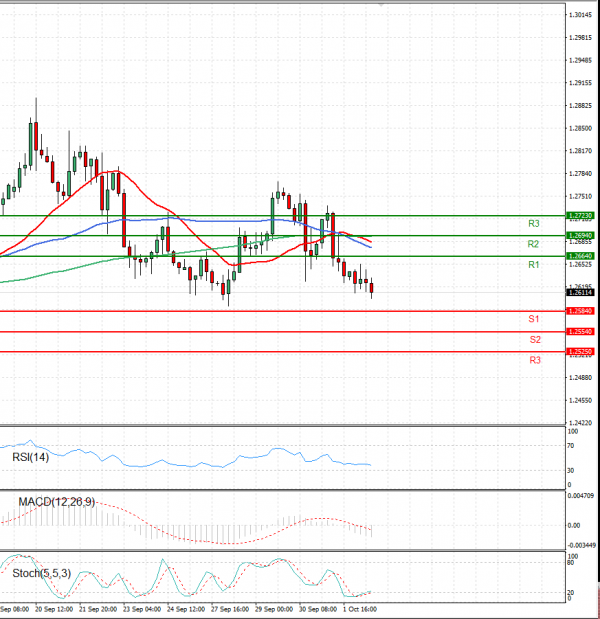Screen dimensions: 600x619
Task: Click the green 1.26640 price tag
Action: tap(580, 256)
